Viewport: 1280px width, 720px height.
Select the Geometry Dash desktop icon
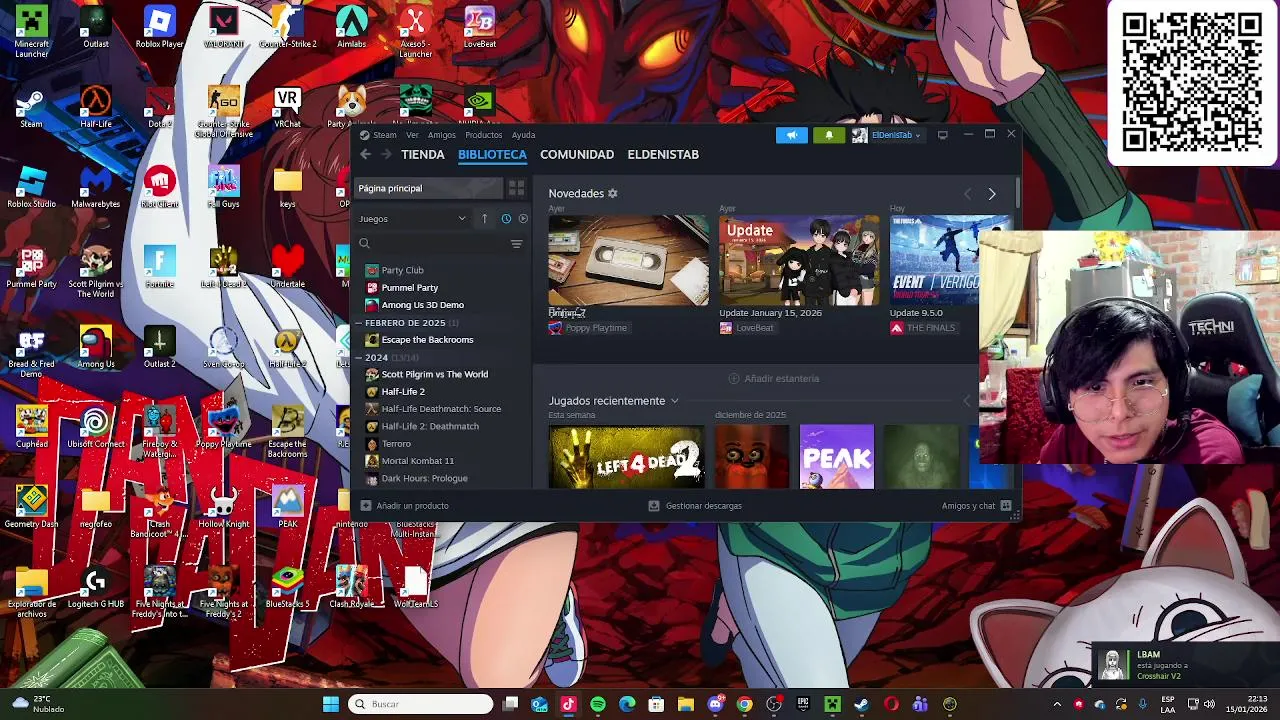[x=31, y=508]
